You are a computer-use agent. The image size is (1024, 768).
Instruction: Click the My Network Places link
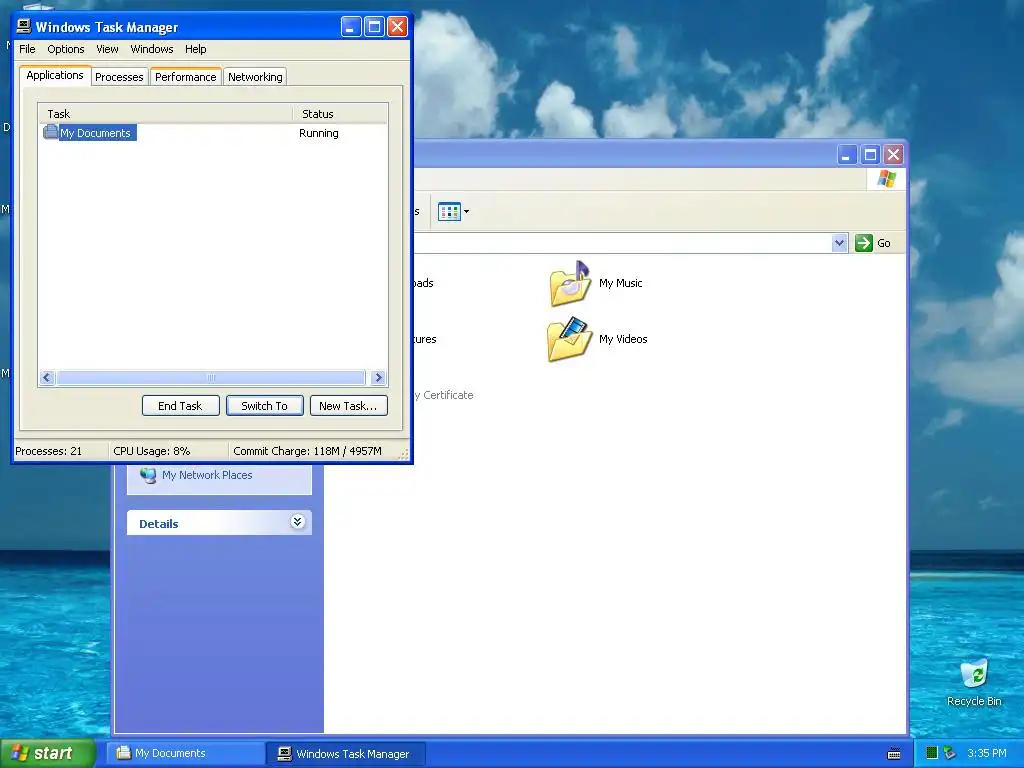(x=207, y=475)
